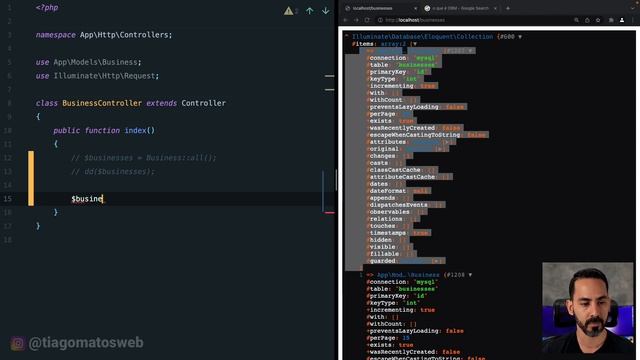
Task: Click 'use App\Models\Business;' import line
Action: [89, 62]
